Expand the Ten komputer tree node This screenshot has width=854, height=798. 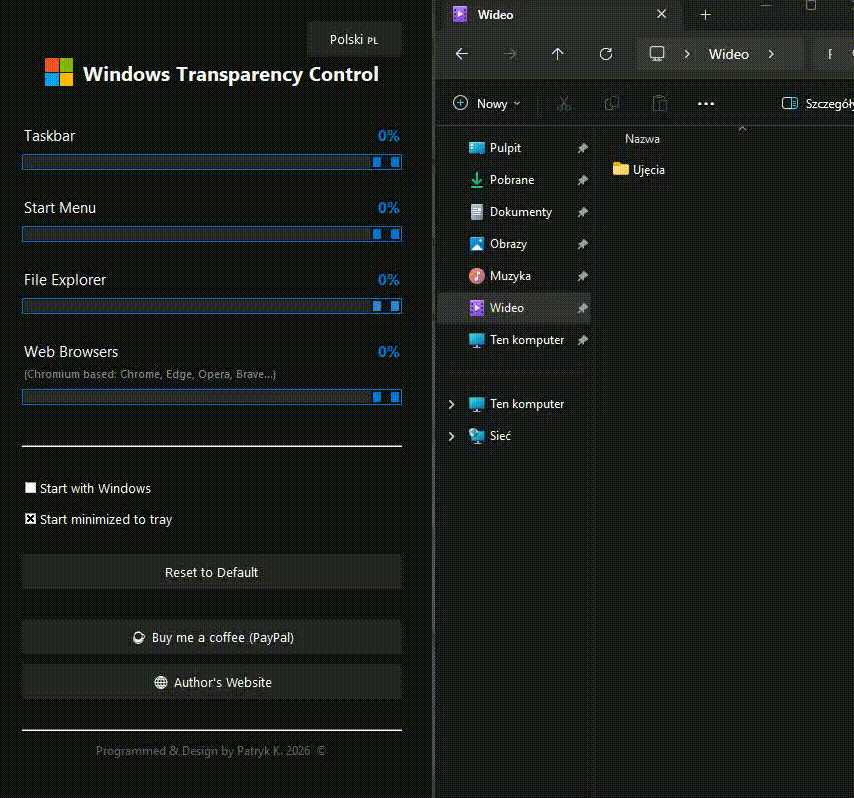[451, 403]
